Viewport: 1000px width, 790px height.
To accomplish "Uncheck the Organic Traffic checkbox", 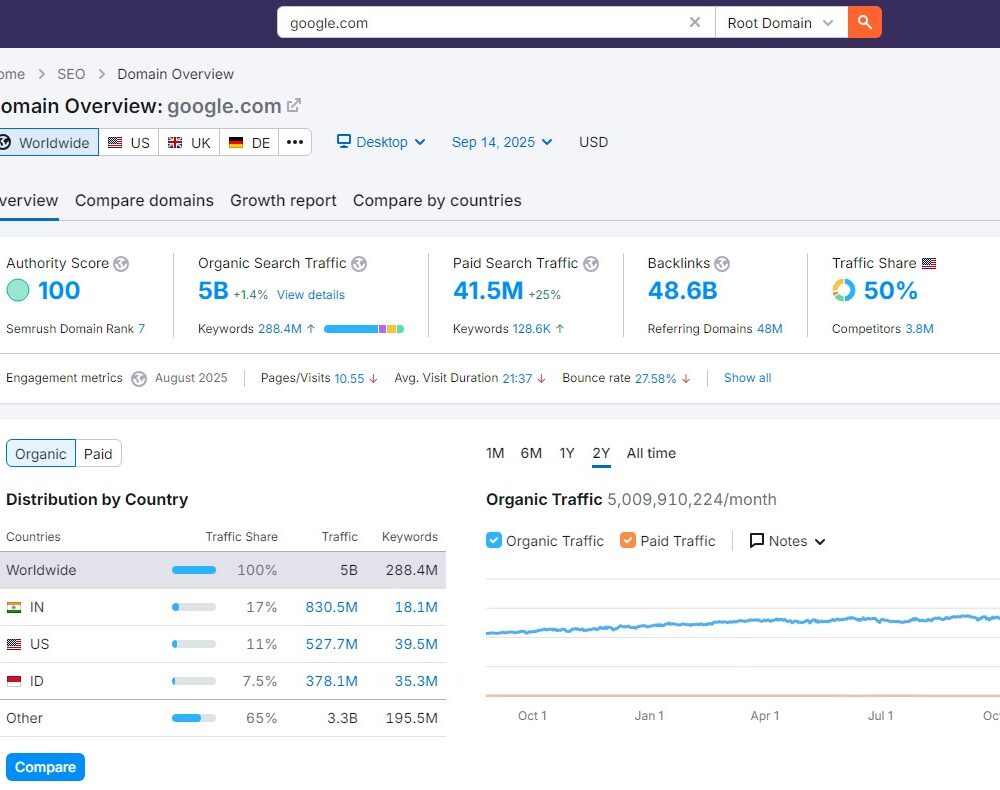I will (x=493, y=539).
